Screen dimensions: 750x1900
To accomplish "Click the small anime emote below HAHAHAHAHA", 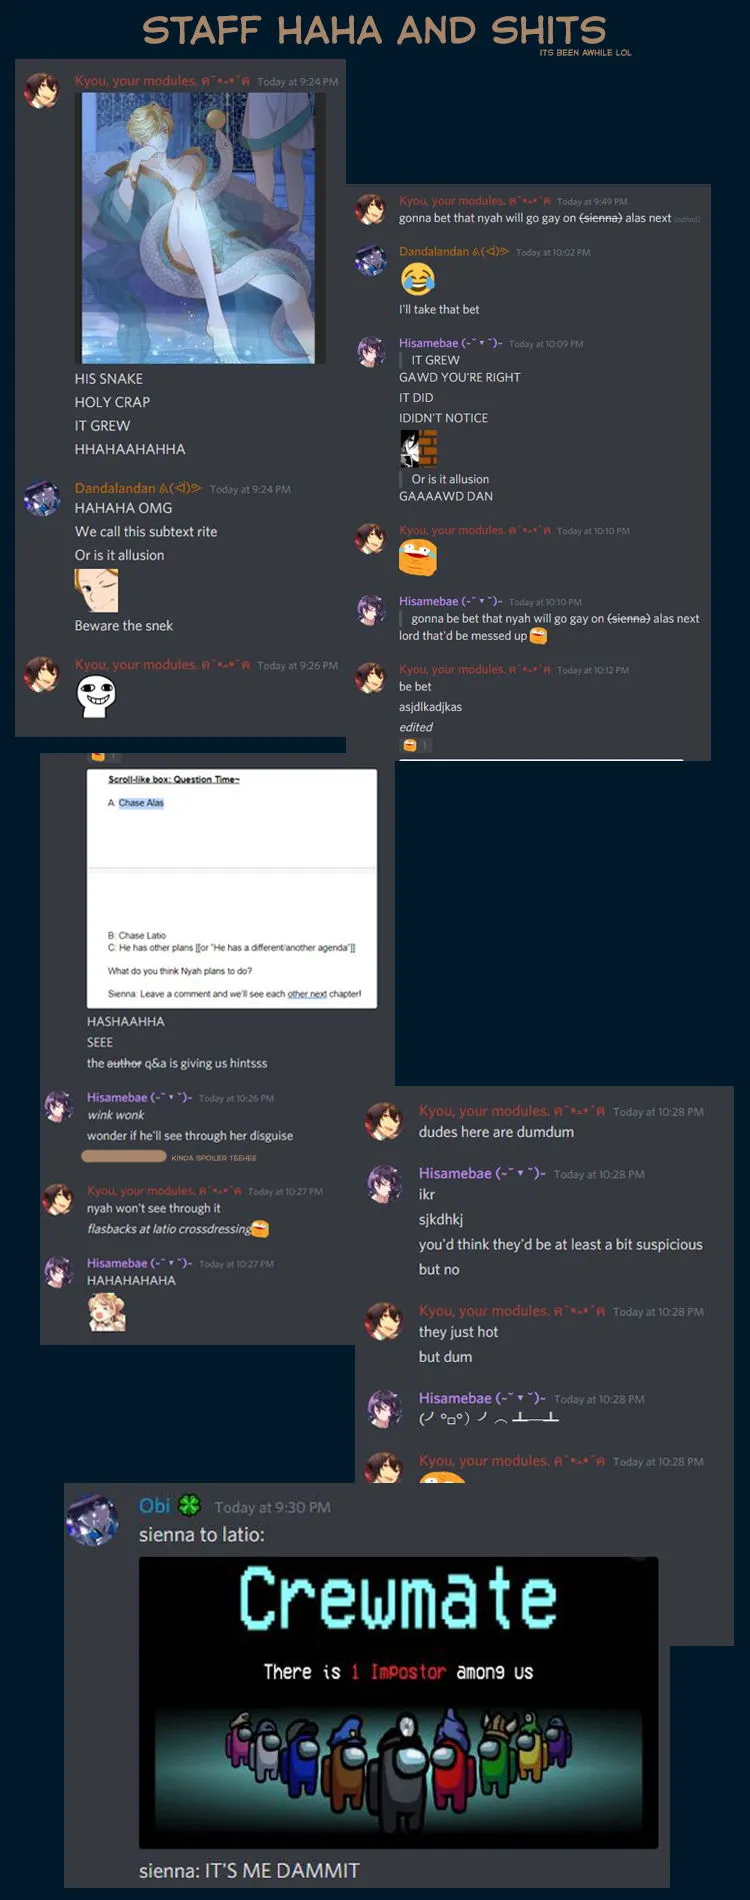I will (x=107, y=1312).
